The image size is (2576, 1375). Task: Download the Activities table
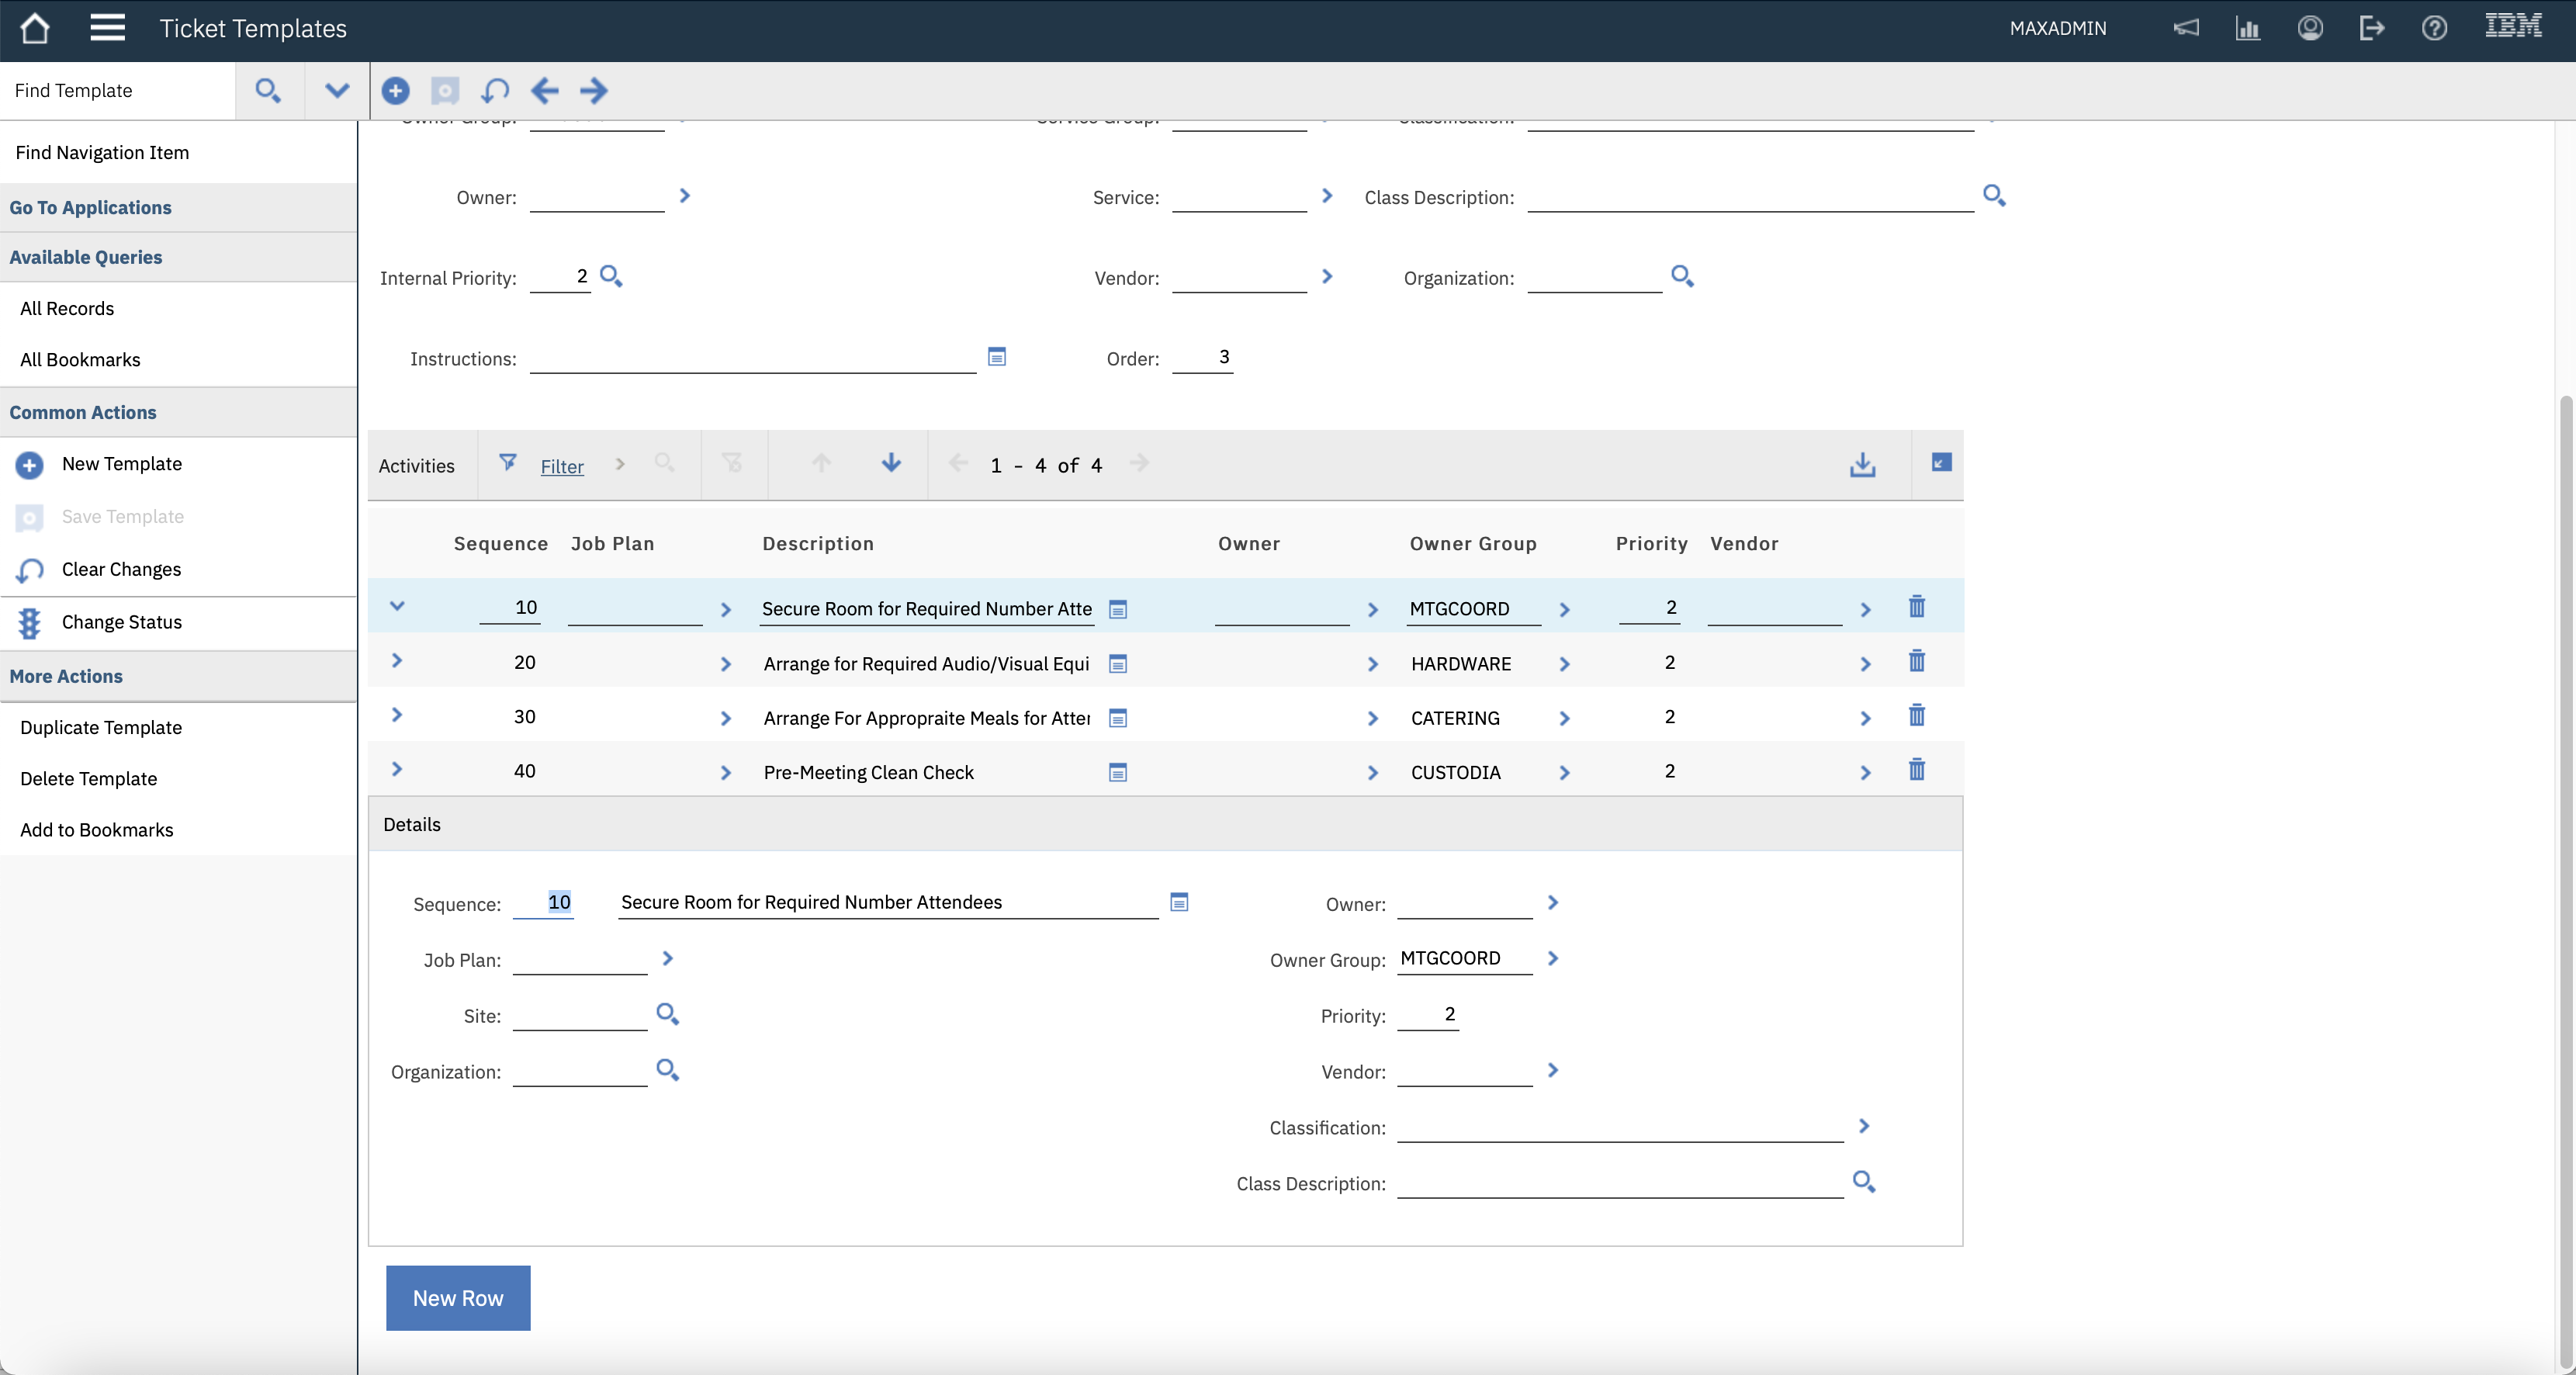pyautogui.click(x=1862, y=465)
